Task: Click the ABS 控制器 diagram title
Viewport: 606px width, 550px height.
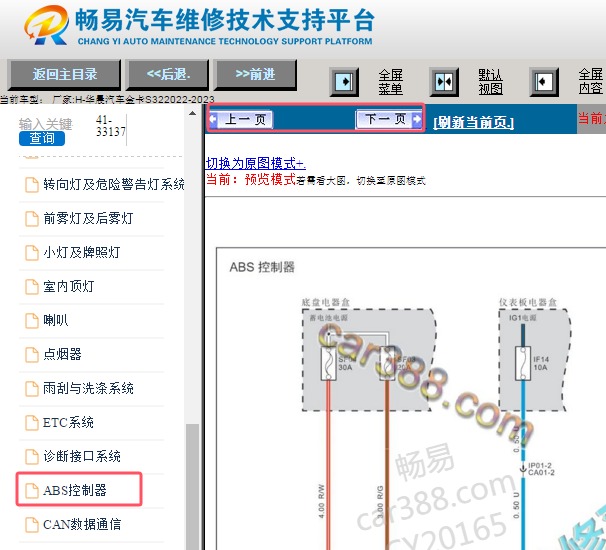Action: pyautogui.click(x=262, y=267)
